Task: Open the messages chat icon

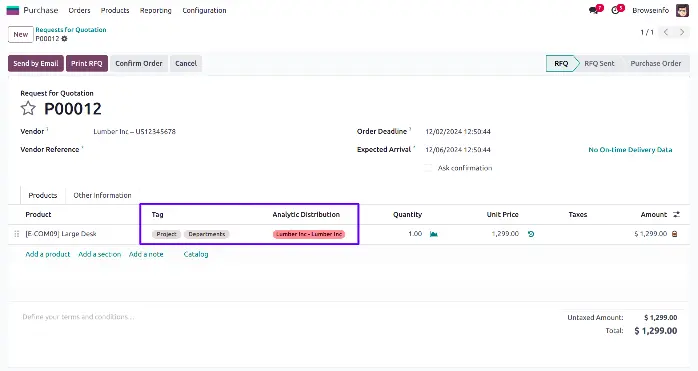Action: click(593, 10)
